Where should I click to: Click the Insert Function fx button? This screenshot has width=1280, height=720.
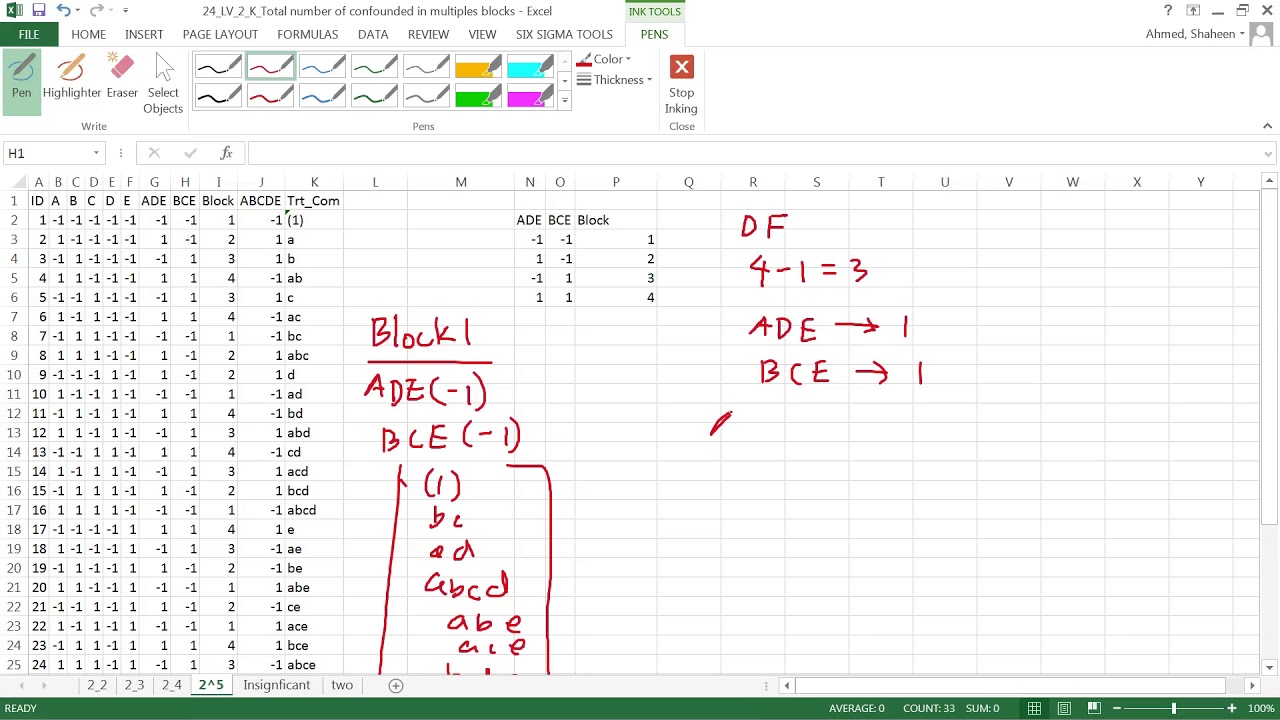point(226,153)
